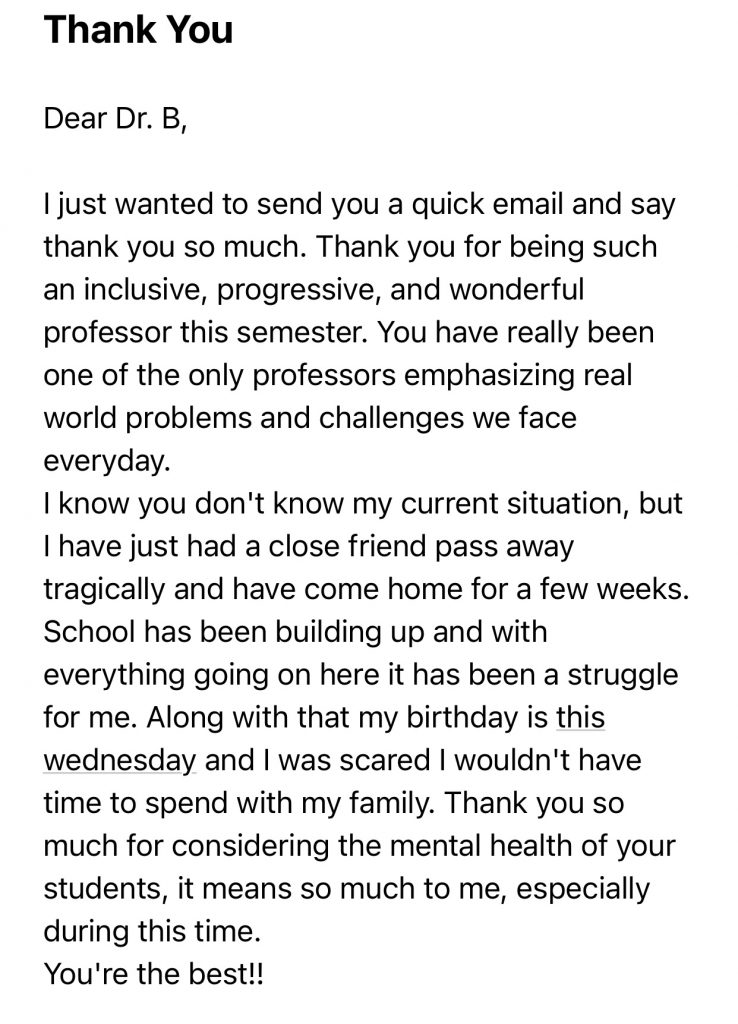The width and height of the screenshot is (738, 1024).
Task: Click the line 'during this time.'
Action: click(152, 931)
